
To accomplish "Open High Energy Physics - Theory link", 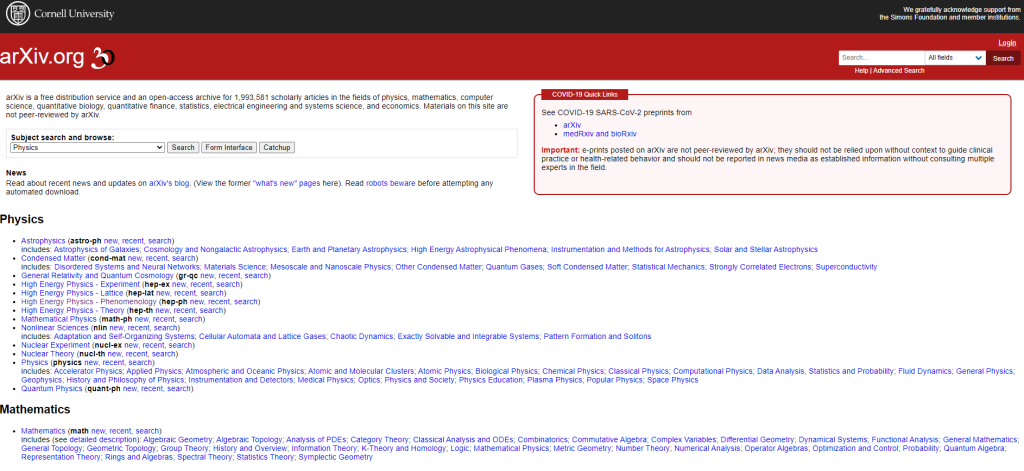I will [x=74, y=310].
